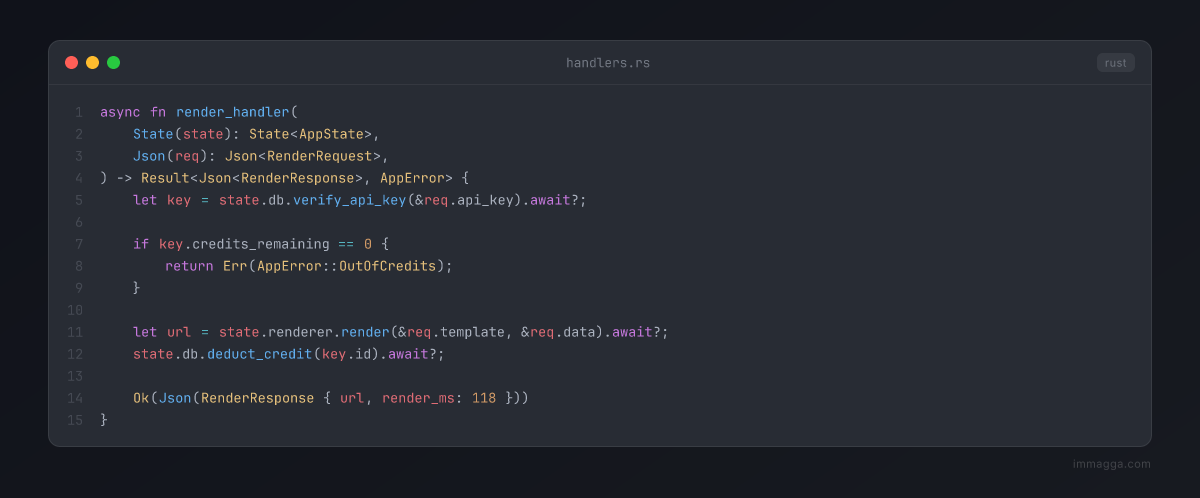Click line number 15 in the gutter
The image size is (1200, 498).
[75, 420]
